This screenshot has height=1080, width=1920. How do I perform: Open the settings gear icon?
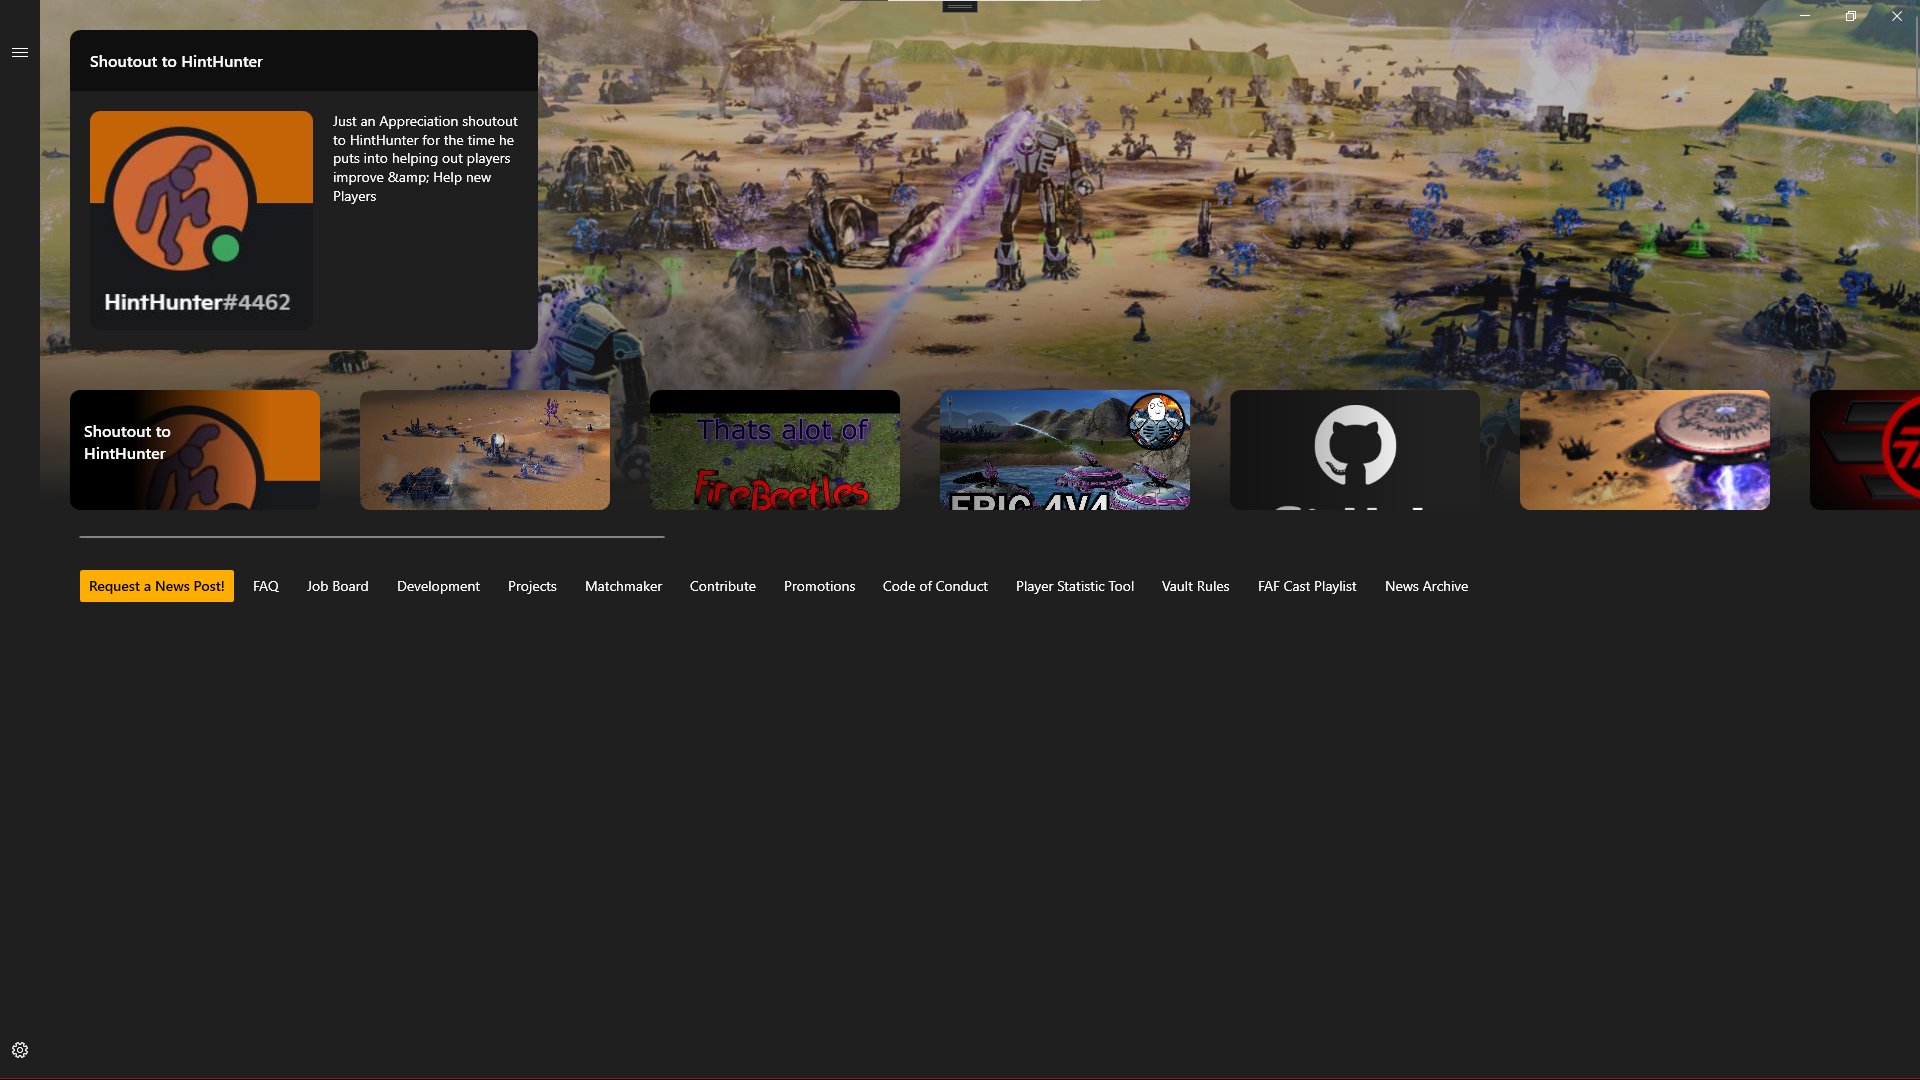pos(20,1050)
